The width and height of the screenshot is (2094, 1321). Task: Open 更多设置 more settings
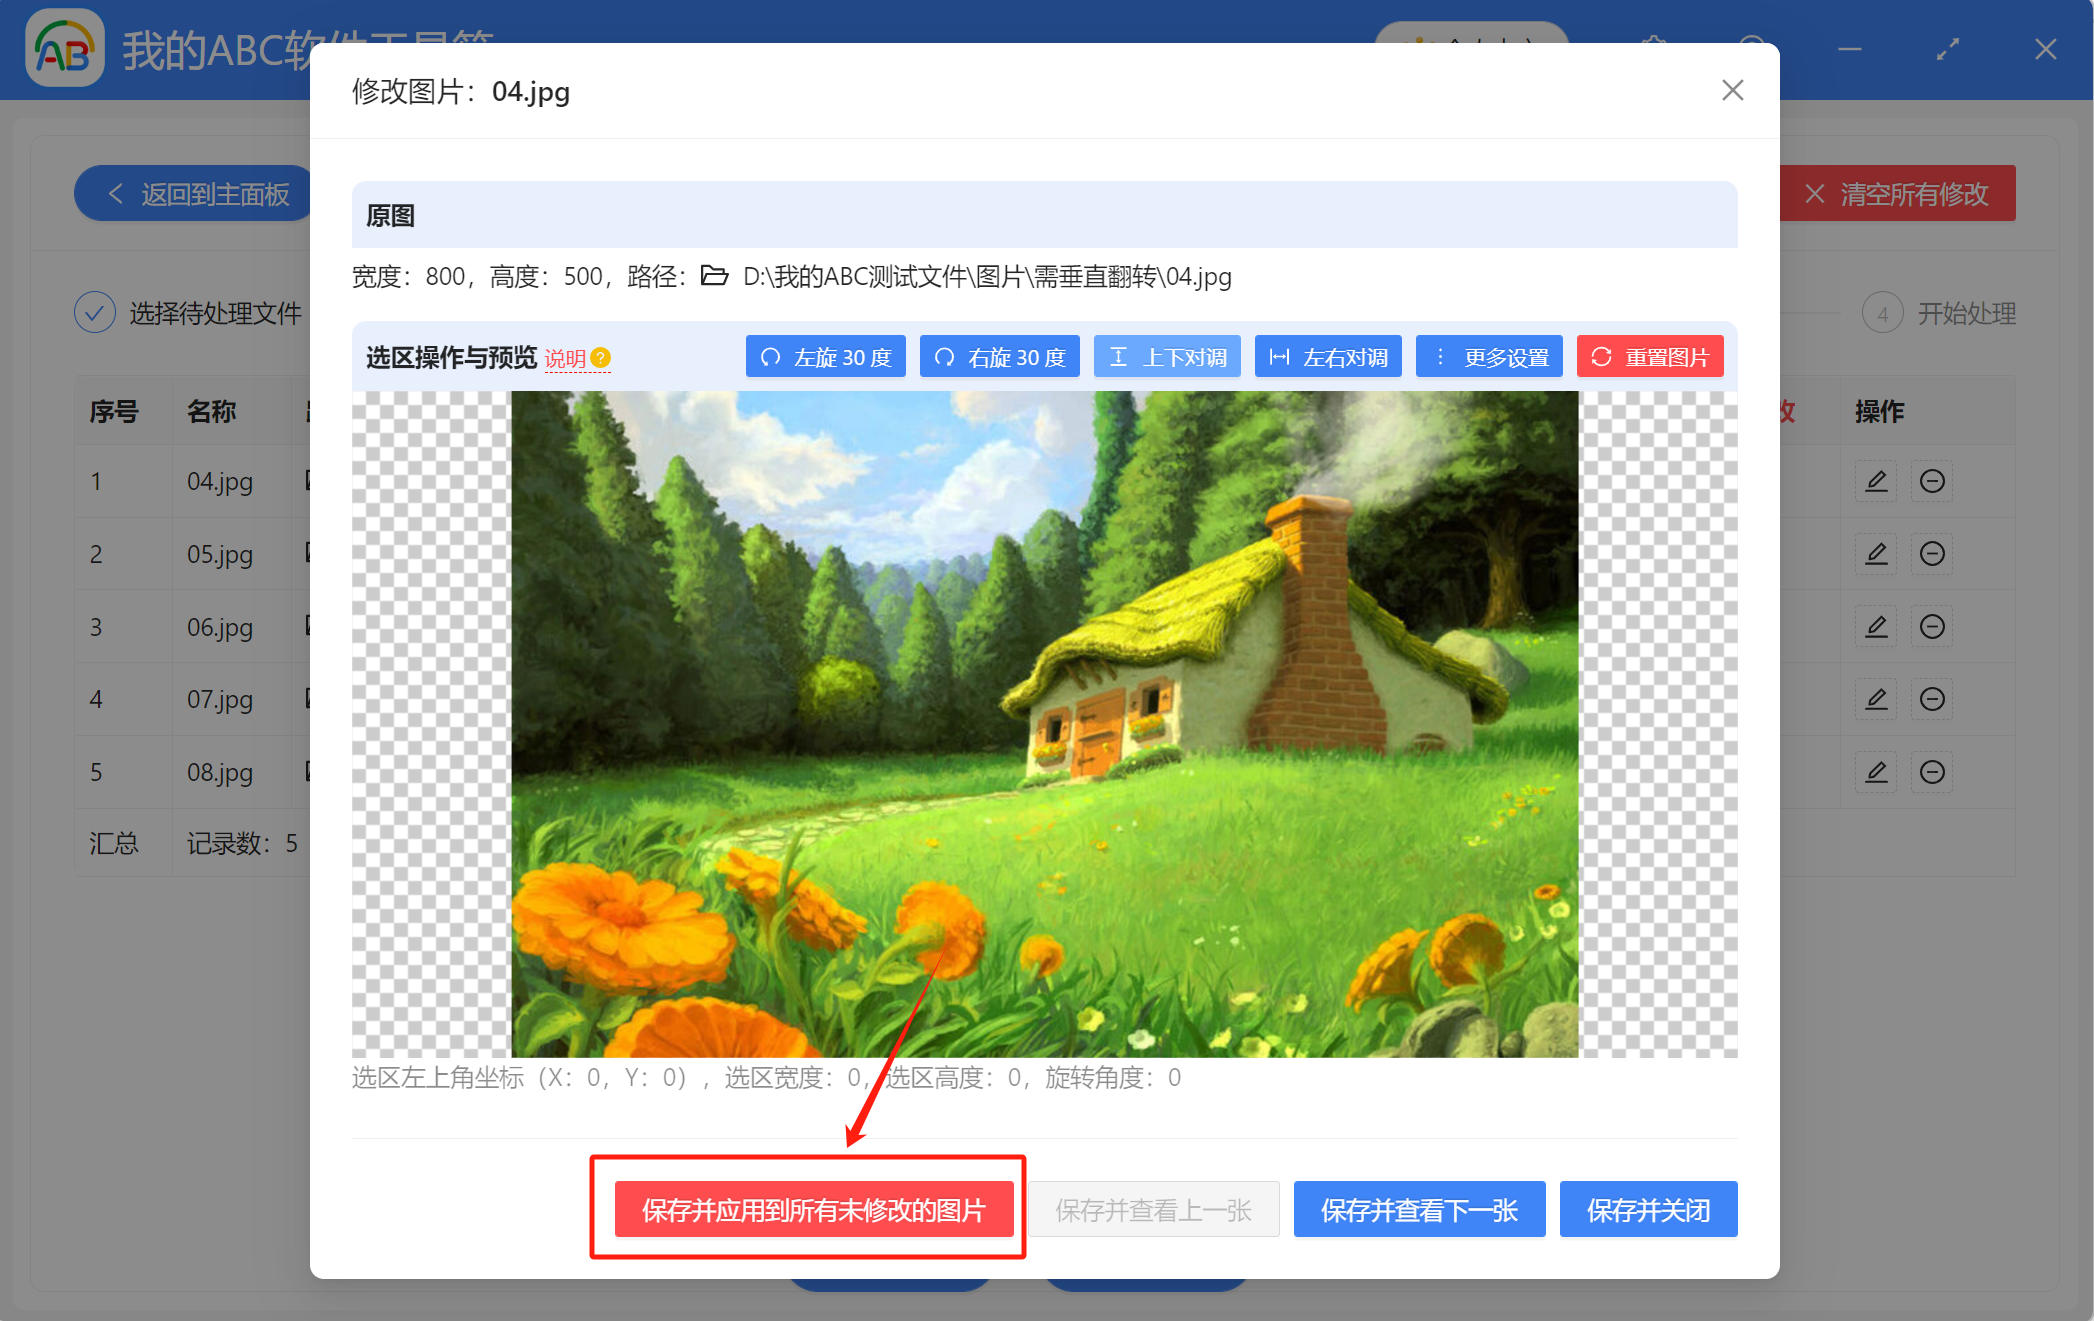tap(1489, 357)
